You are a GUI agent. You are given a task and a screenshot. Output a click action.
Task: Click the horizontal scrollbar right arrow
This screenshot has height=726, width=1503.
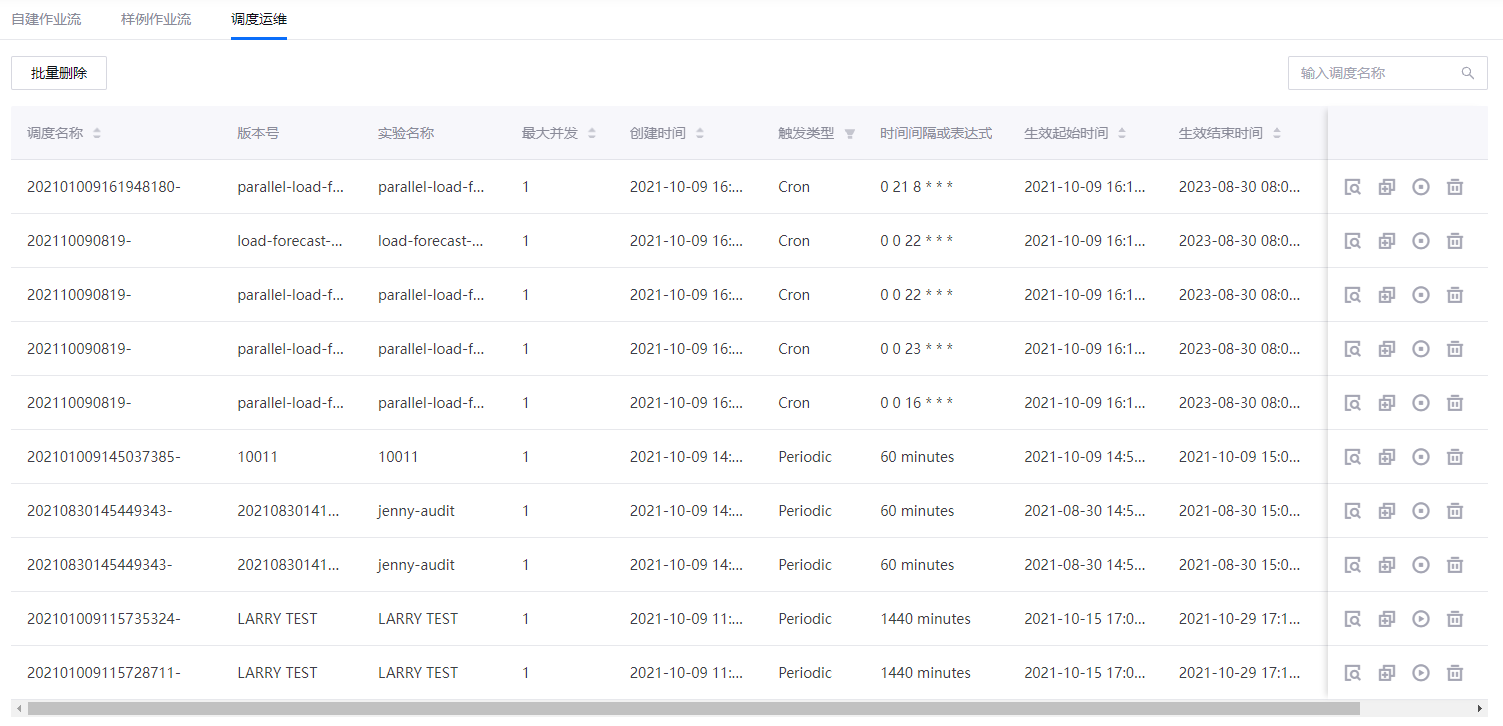click(1480, 708)
